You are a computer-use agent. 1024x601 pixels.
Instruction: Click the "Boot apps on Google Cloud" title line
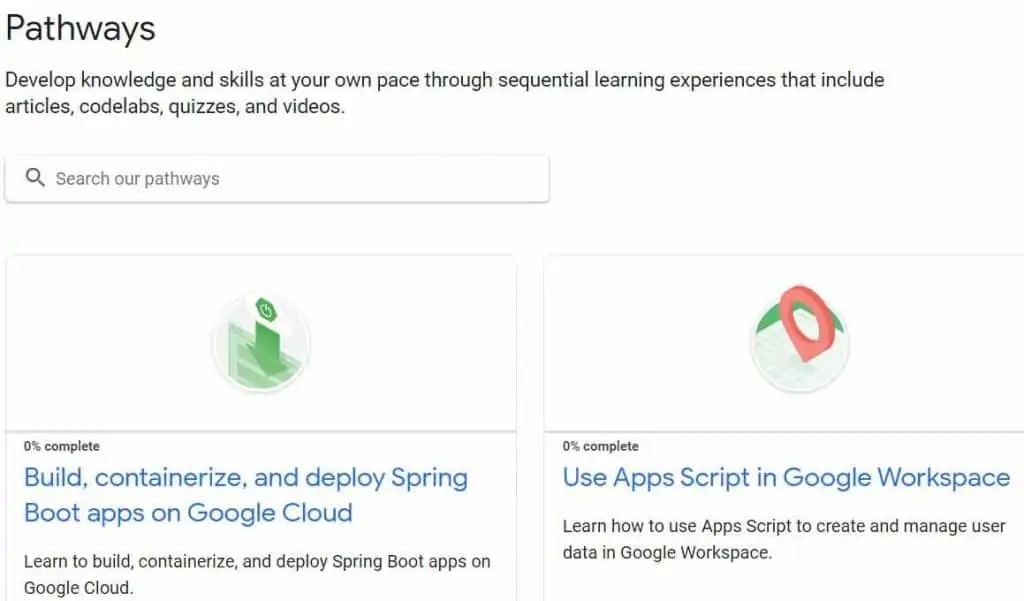(x=188, y=513)
